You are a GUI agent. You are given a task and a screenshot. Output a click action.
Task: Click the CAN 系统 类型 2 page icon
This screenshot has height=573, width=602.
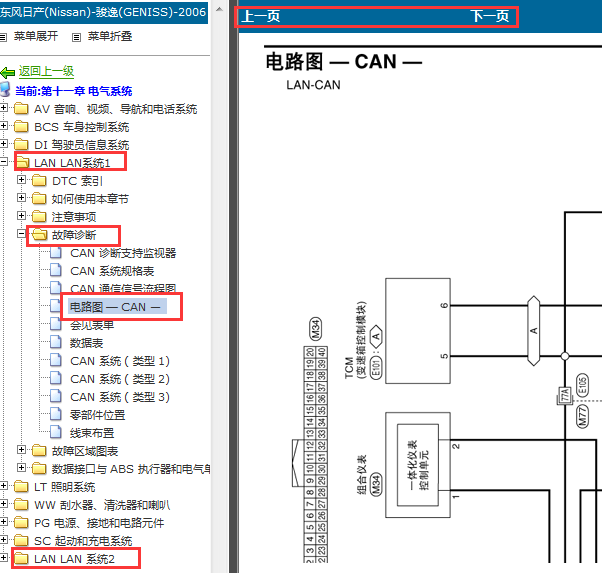coord(56,378)
